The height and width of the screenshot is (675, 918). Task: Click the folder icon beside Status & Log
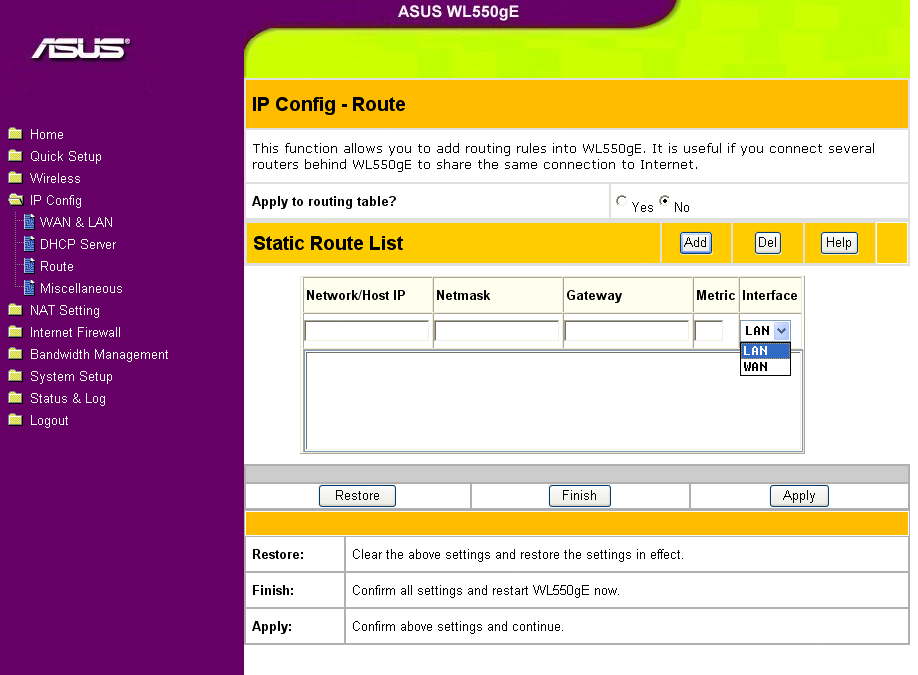[x=16, y=398]
